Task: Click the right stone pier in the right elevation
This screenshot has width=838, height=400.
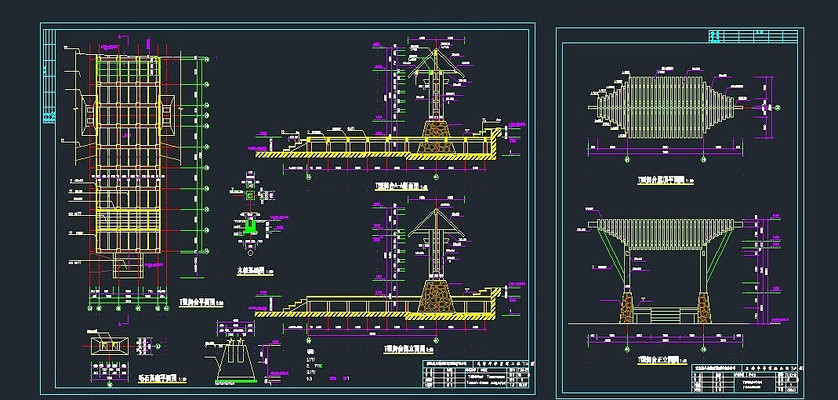Action: (707, 305)
